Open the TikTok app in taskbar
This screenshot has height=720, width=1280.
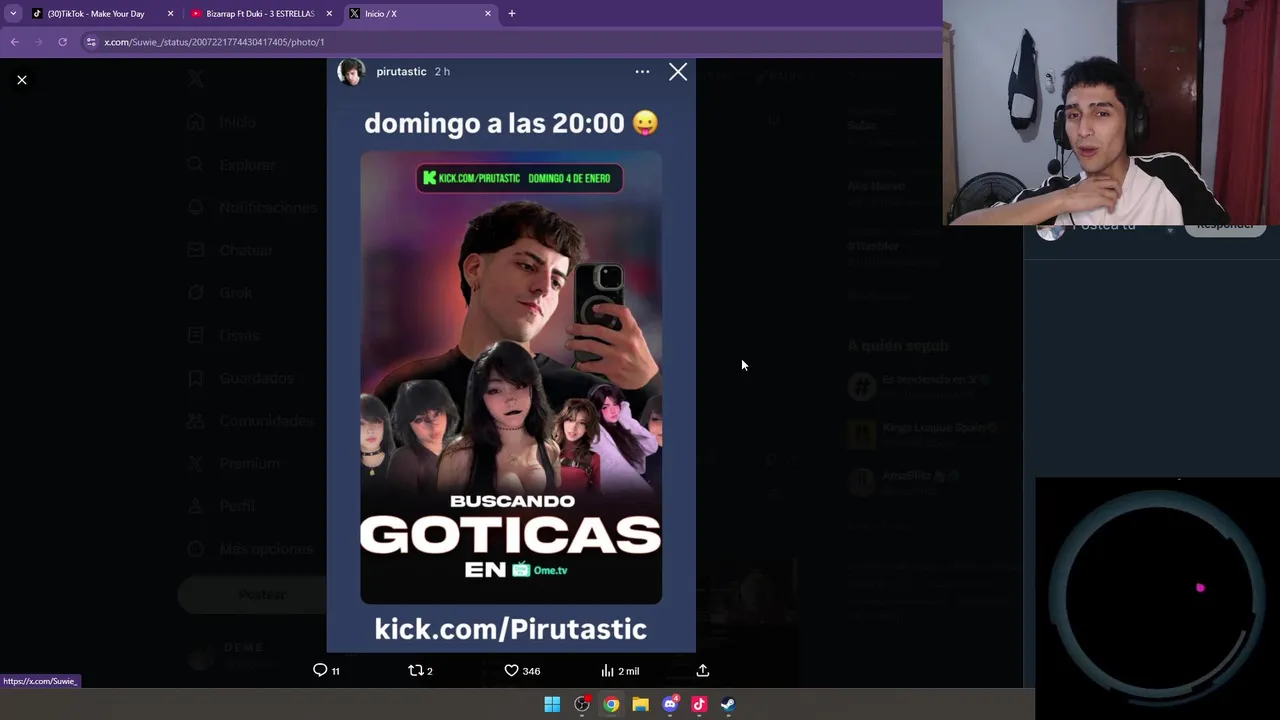coord(699,704)
